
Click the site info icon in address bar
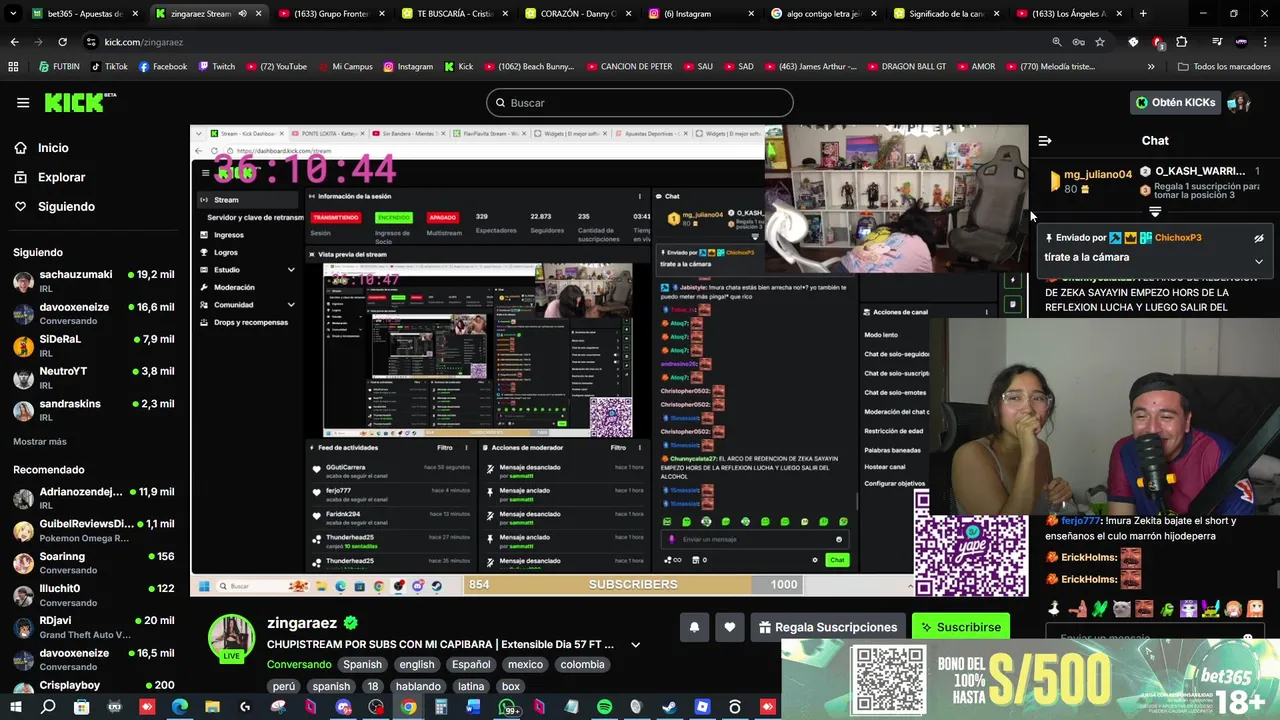point(92,42)
